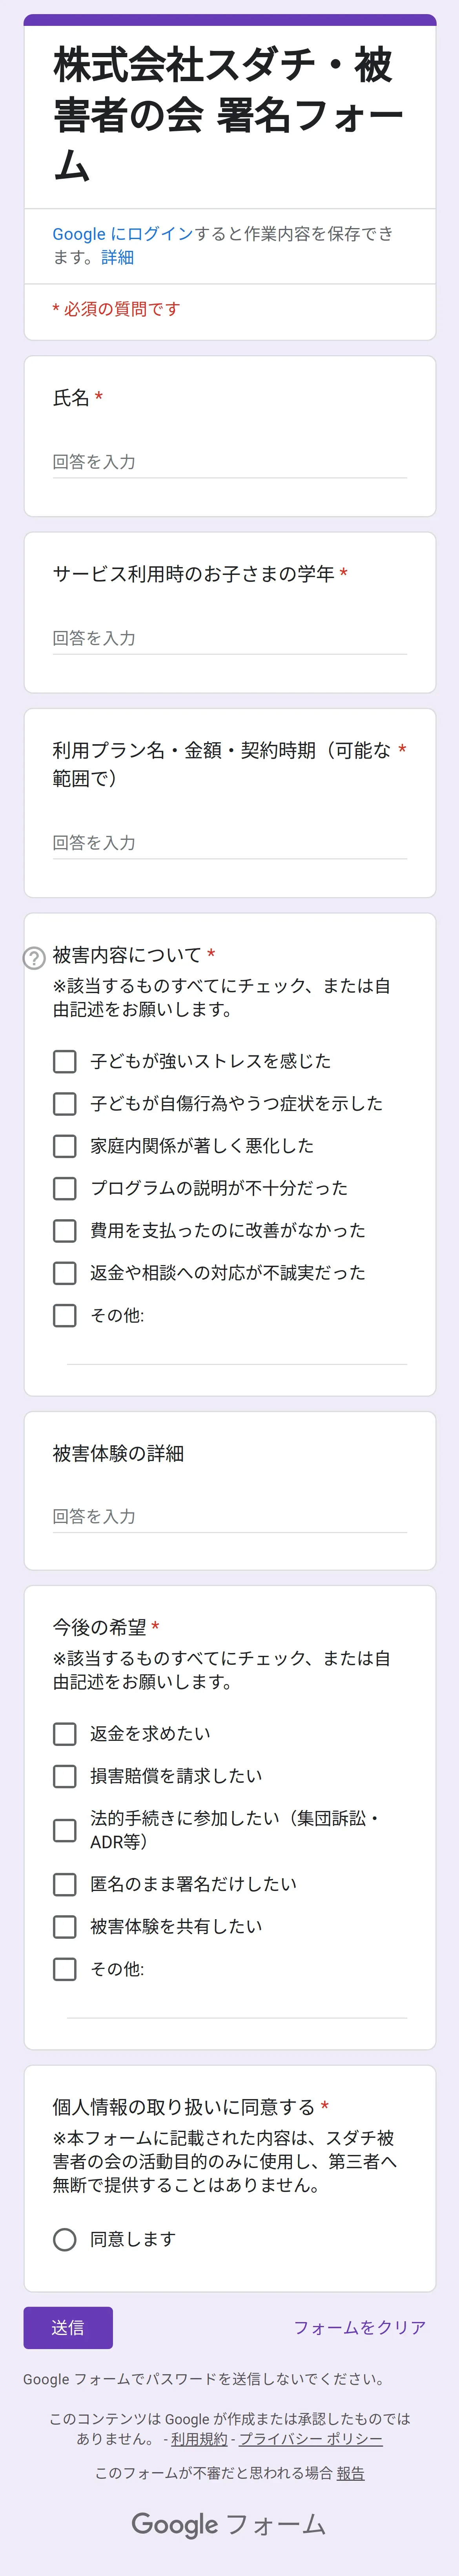
Task: Click the お子さまの学年 answer field
Action: pos(229,638)
